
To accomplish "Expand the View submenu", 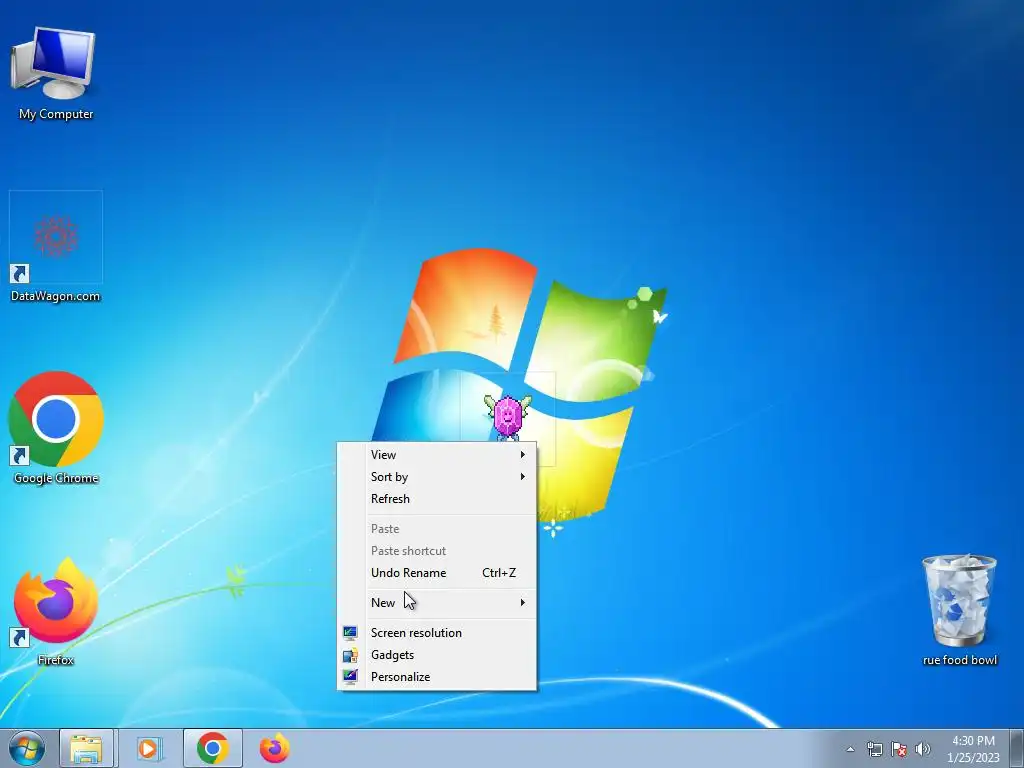I will pos(437,455).
